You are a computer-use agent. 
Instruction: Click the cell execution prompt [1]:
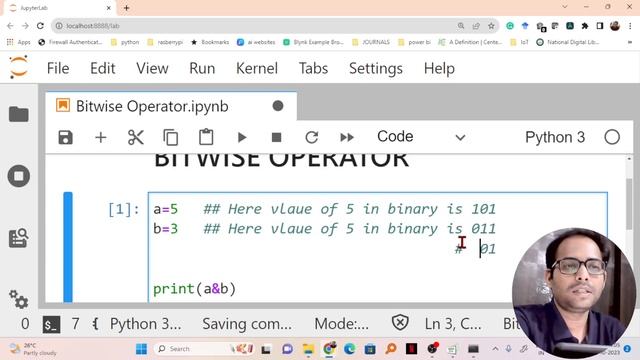click(124, 209)
